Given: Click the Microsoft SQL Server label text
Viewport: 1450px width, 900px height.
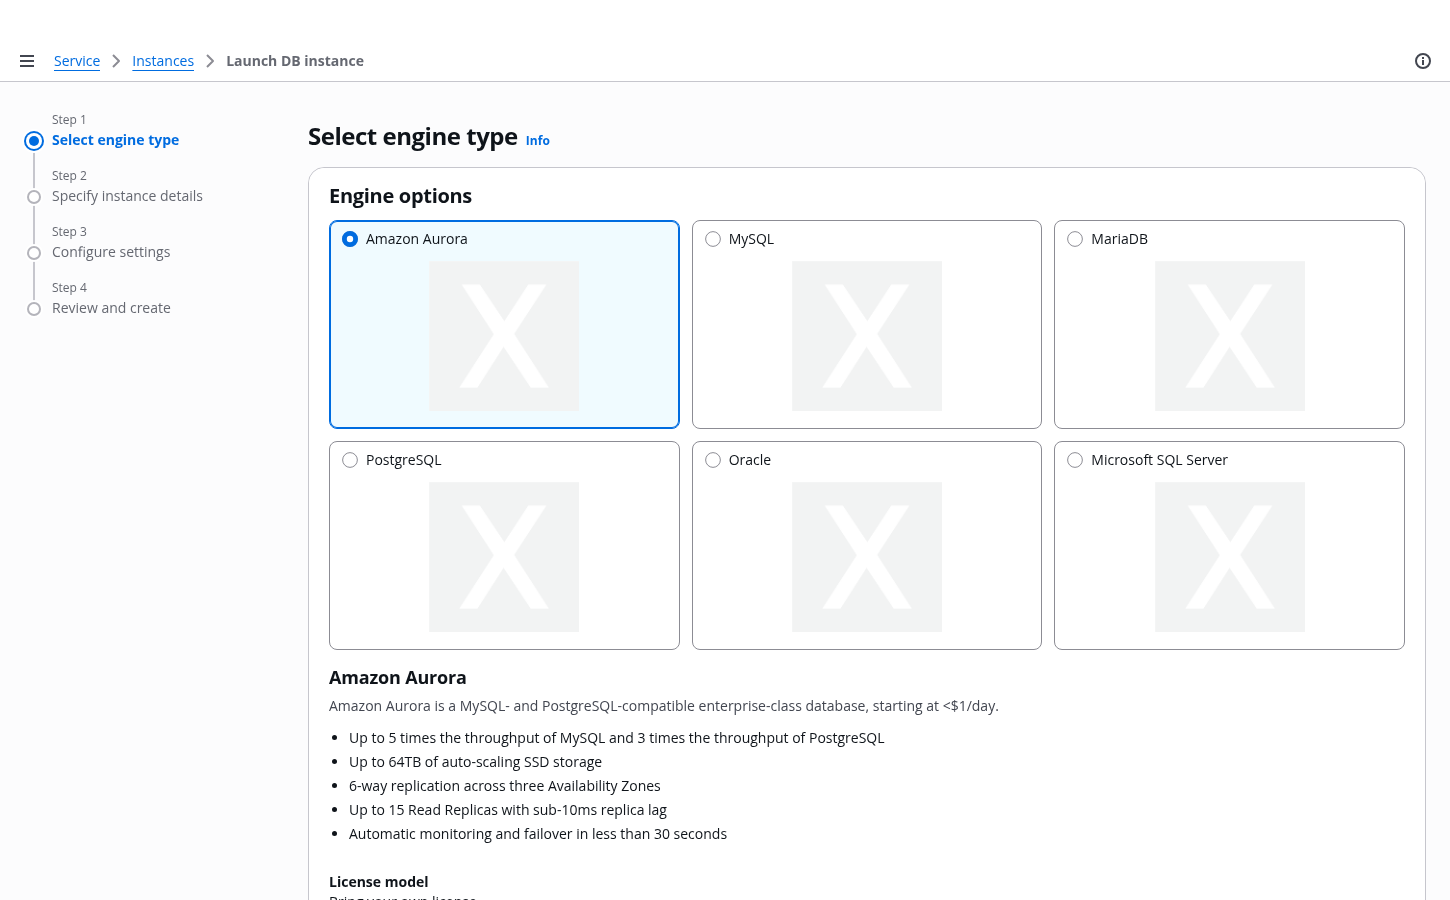Looking at the screenshot, I should click(x=1159, y=460).
